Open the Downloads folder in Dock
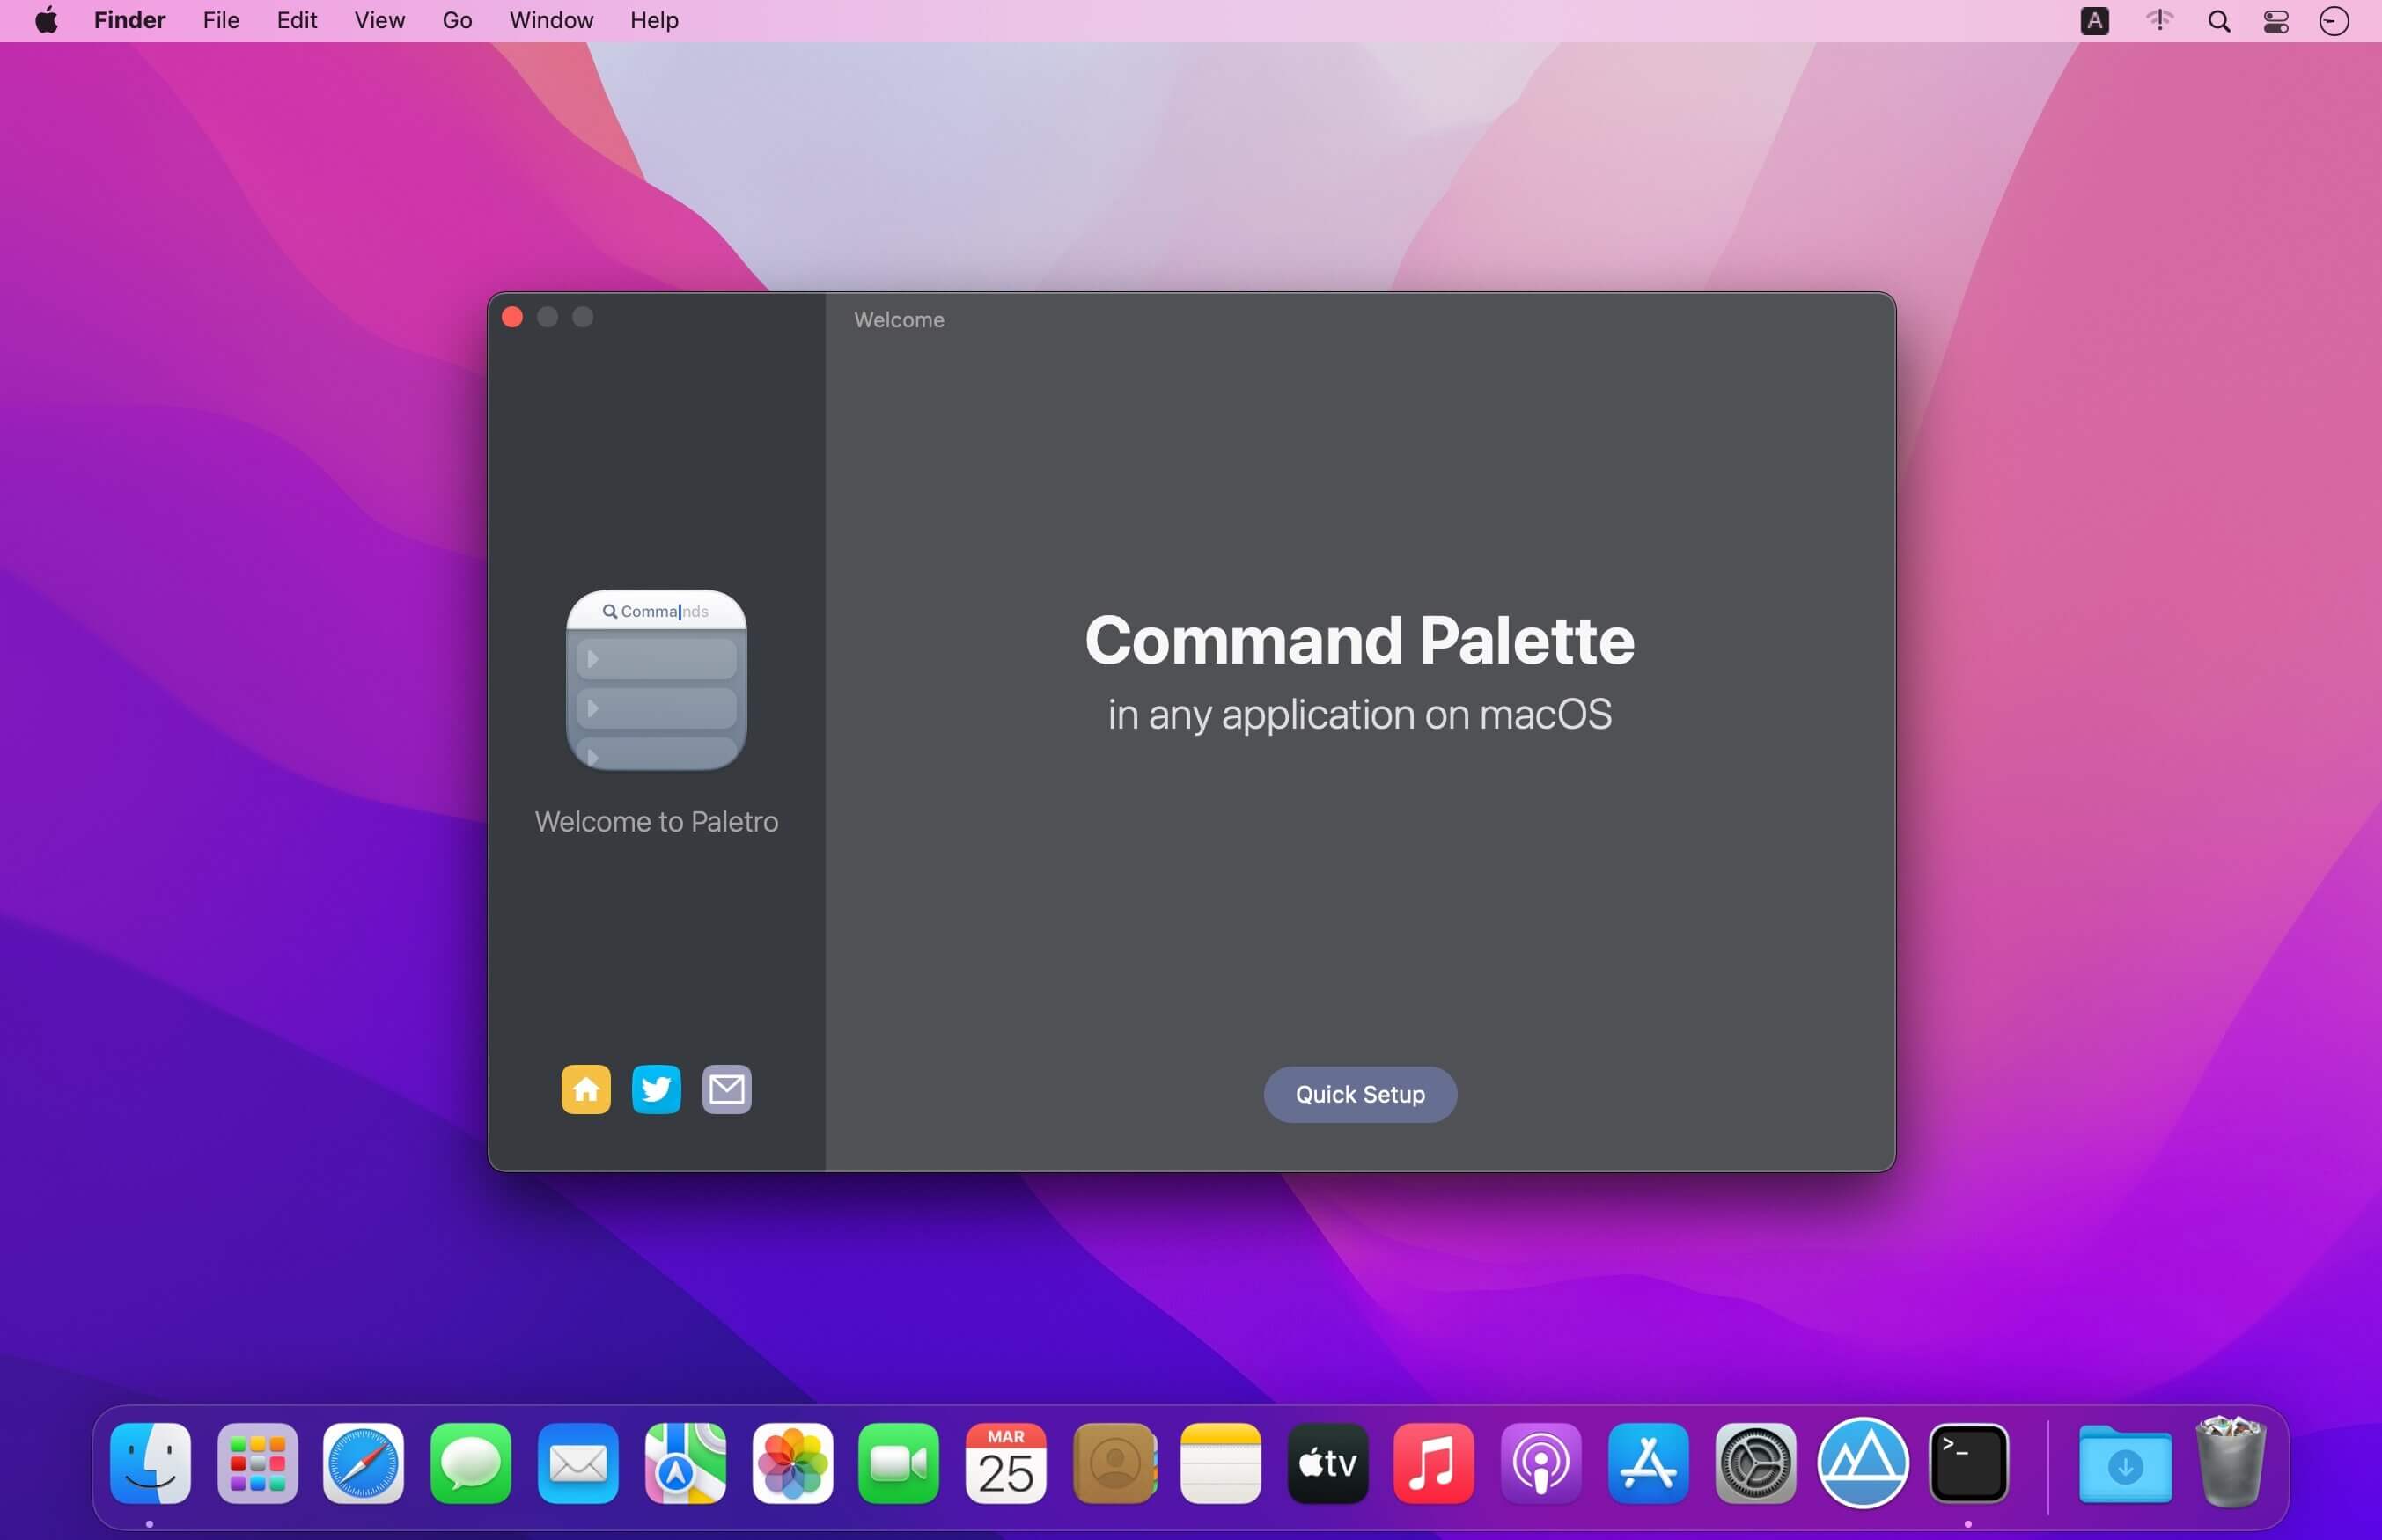Screen dimensions: 2382x1540 point(2125,1464)
